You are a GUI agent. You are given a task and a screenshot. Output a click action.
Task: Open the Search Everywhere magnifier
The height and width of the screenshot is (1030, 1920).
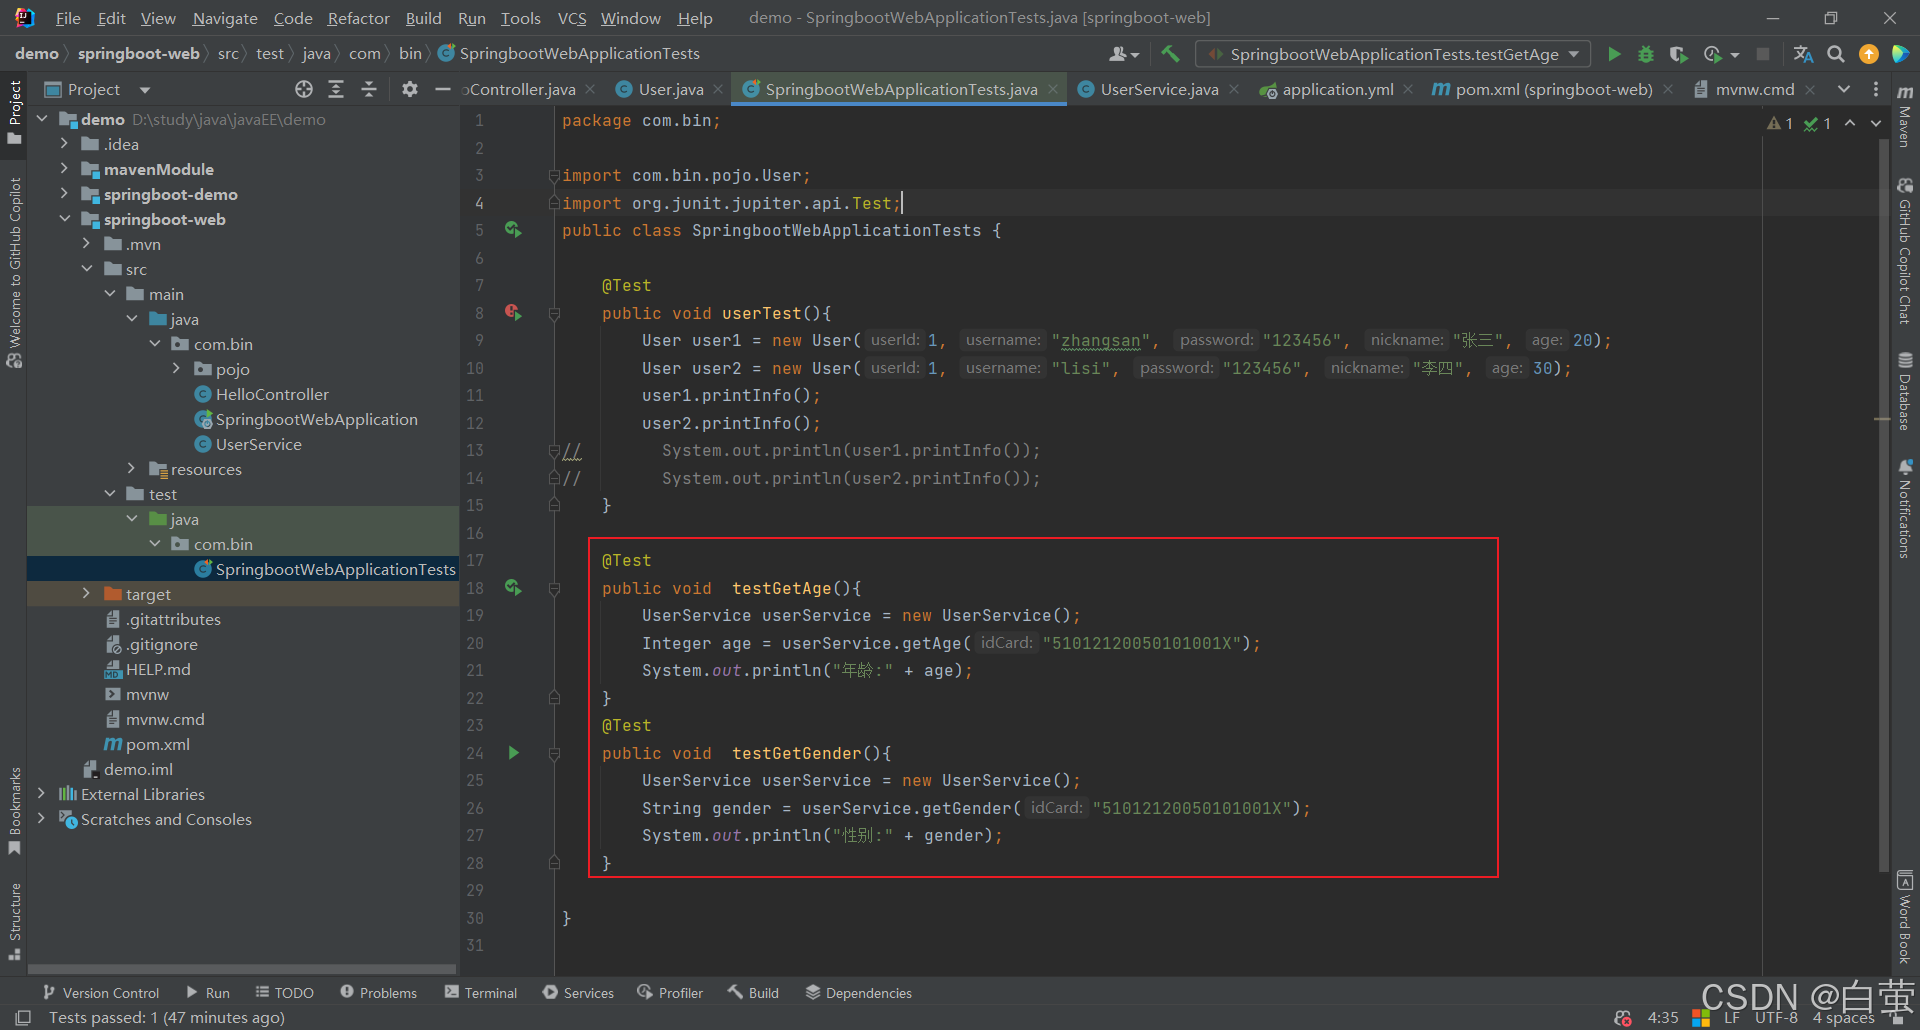click(x=1836, y=54)
